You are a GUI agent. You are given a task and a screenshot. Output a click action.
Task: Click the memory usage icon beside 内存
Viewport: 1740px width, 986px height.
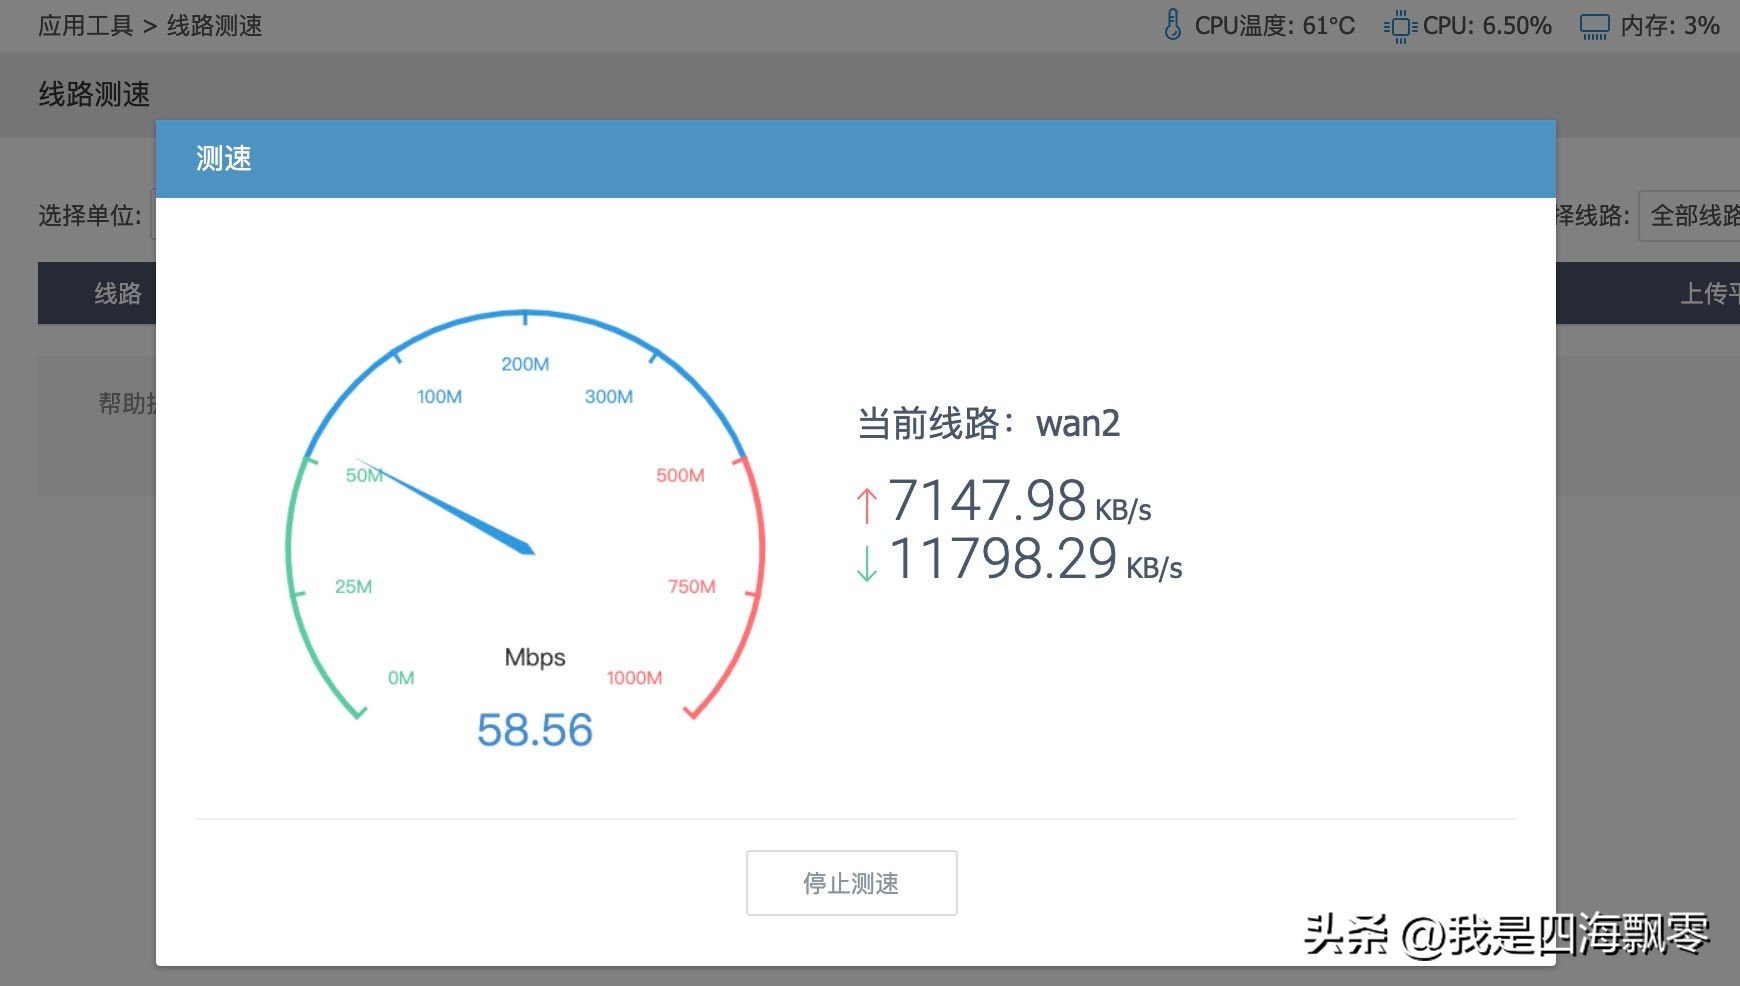pos(1596,25)
